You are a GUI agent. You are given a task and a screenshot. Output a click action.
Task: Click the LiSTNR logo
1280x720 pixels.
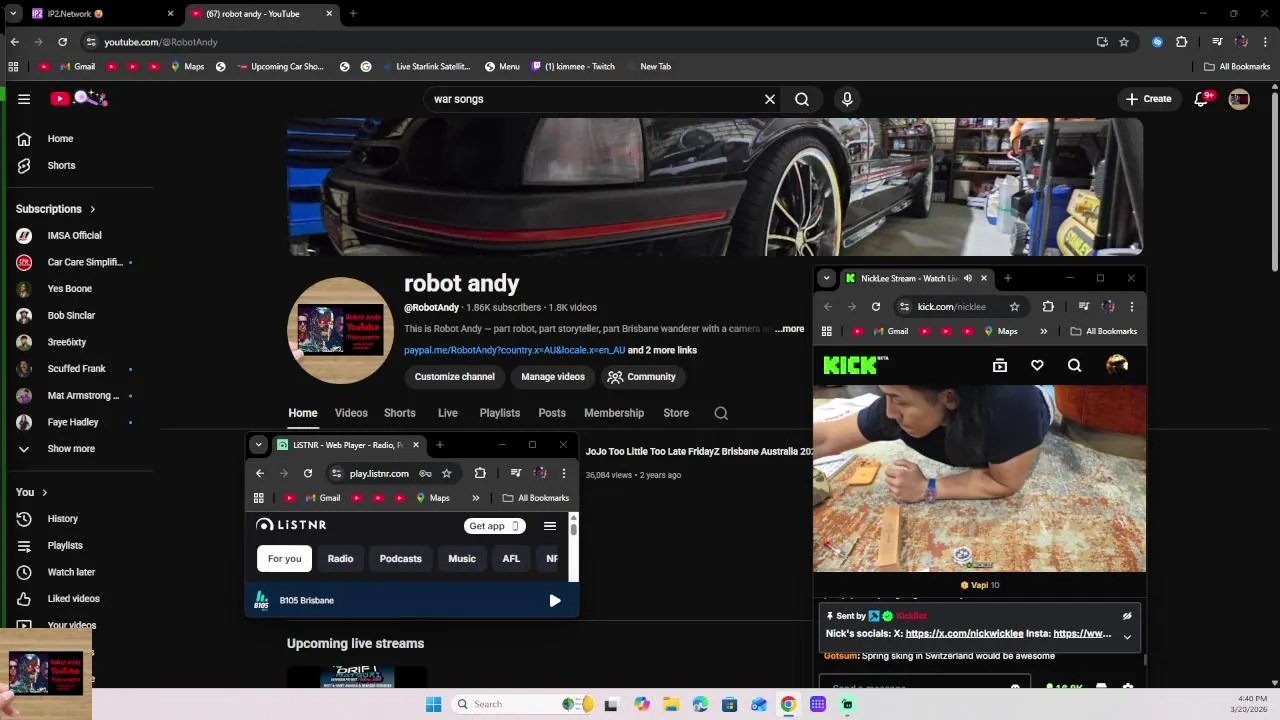tap(291, 525)
